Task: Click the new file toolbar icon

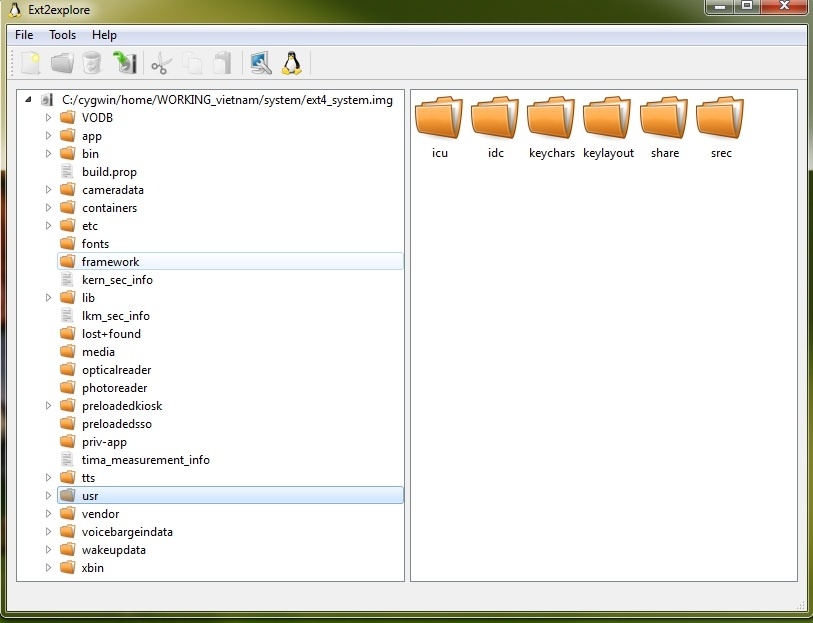Action: click(30, 63)
